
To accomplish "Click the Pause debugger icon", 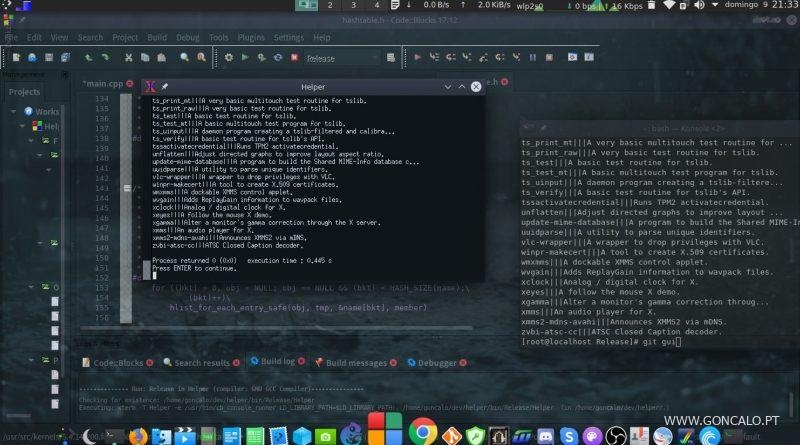I will coord(533,57).
